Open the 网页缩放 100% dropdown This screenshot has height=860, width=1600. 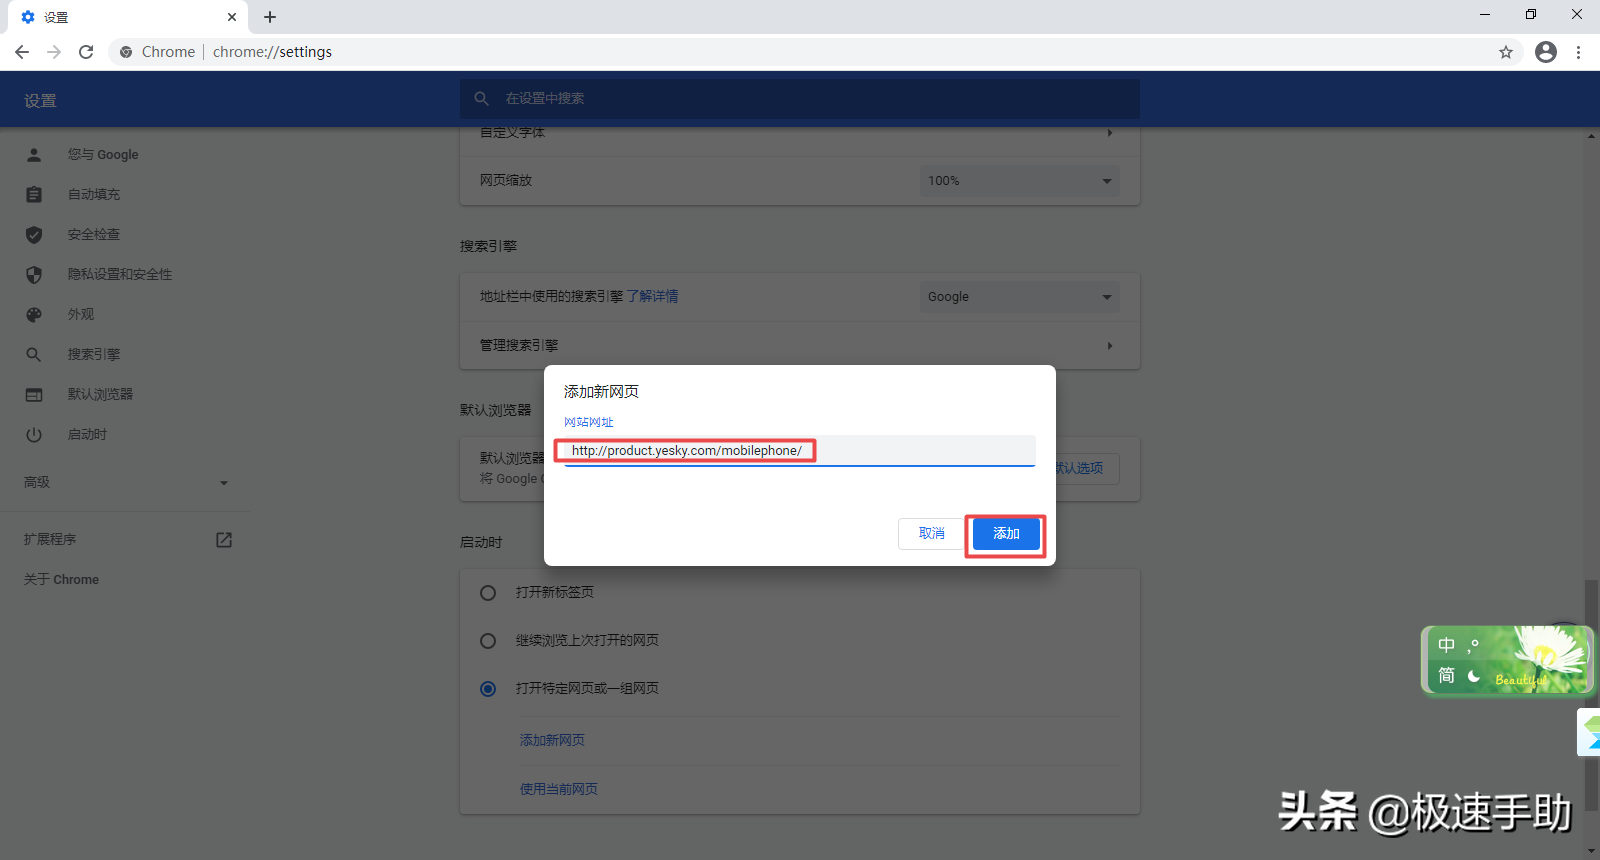(1019, 181)
